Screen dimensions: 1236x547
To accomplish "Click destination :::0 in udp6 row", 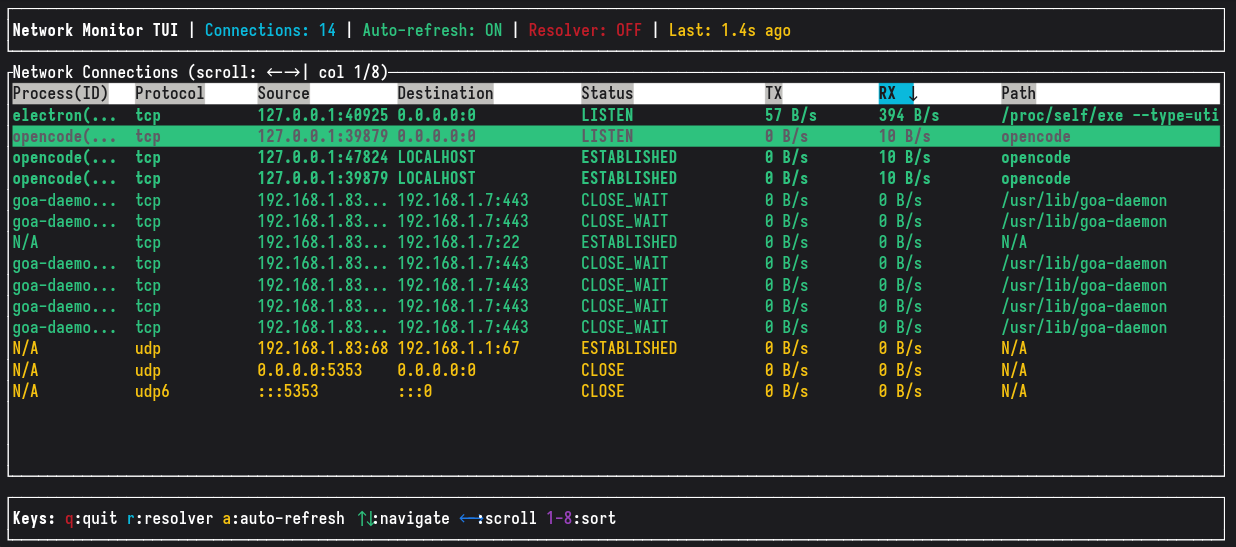I will tap(415, 391).
